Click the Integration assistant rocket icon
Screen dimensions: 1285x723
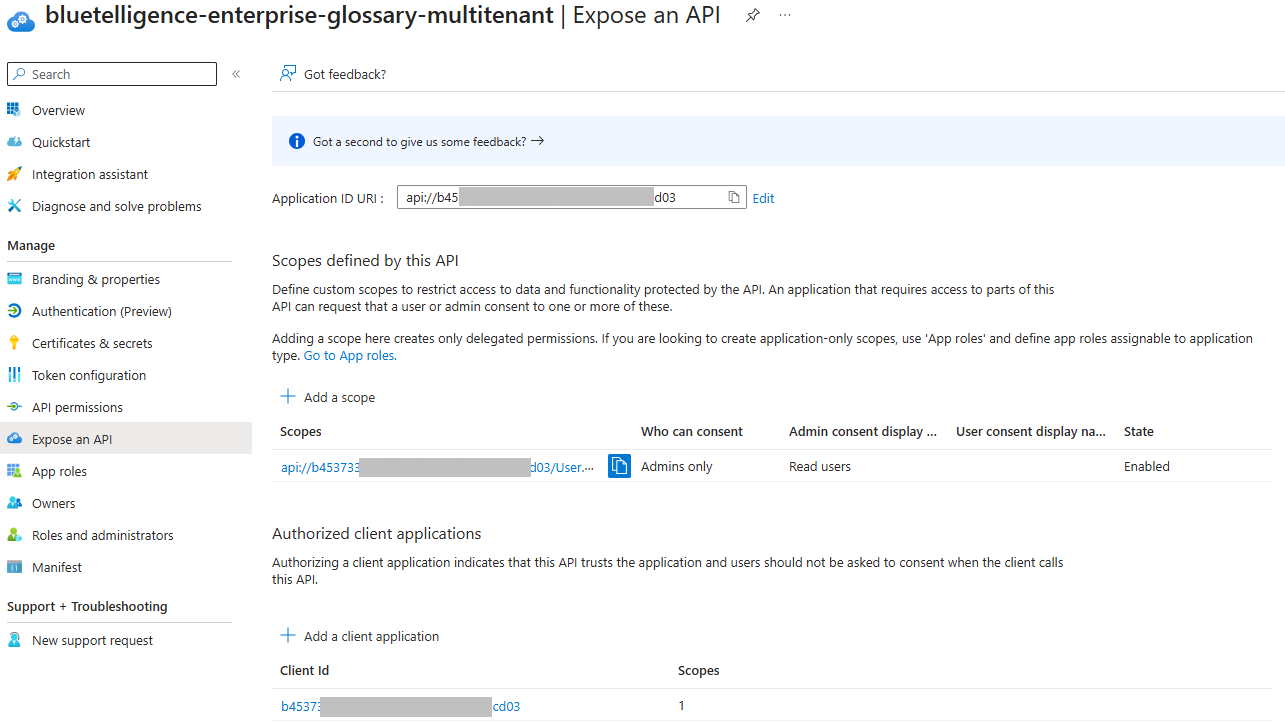[x=14, y=174]
